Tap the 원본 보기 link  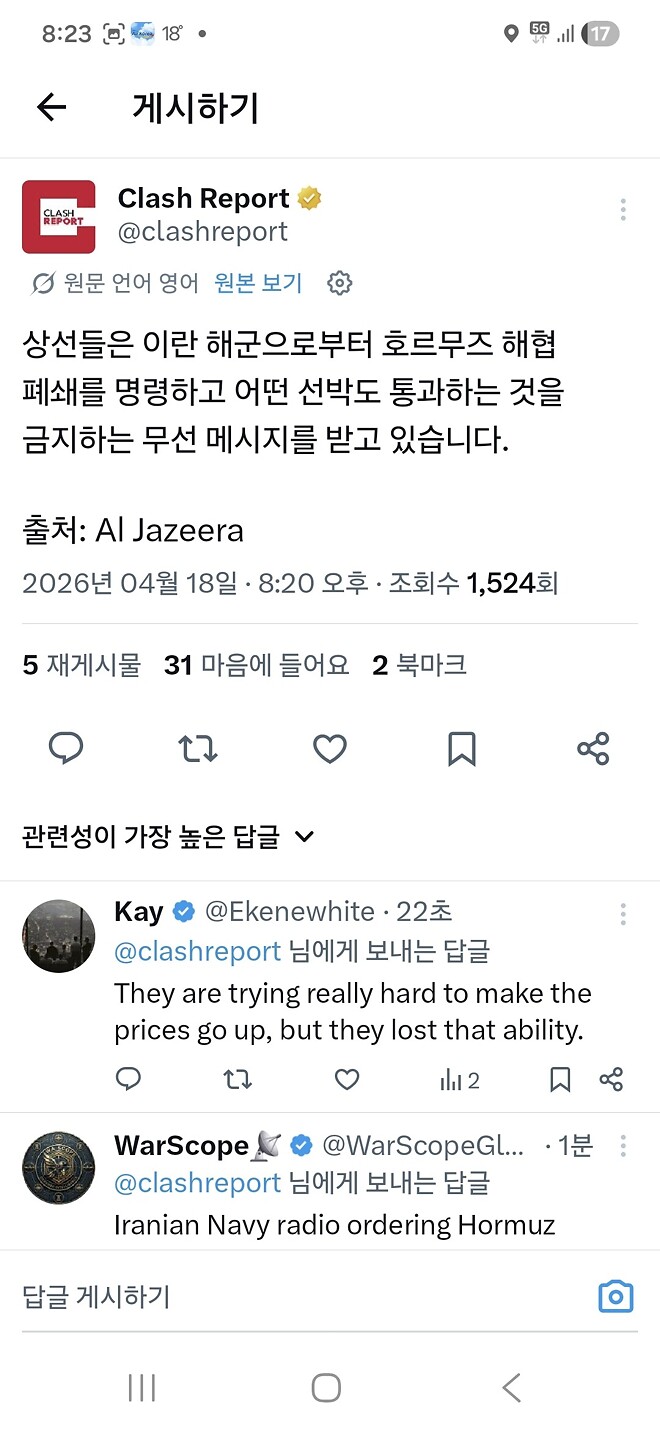tap(255, 283)
